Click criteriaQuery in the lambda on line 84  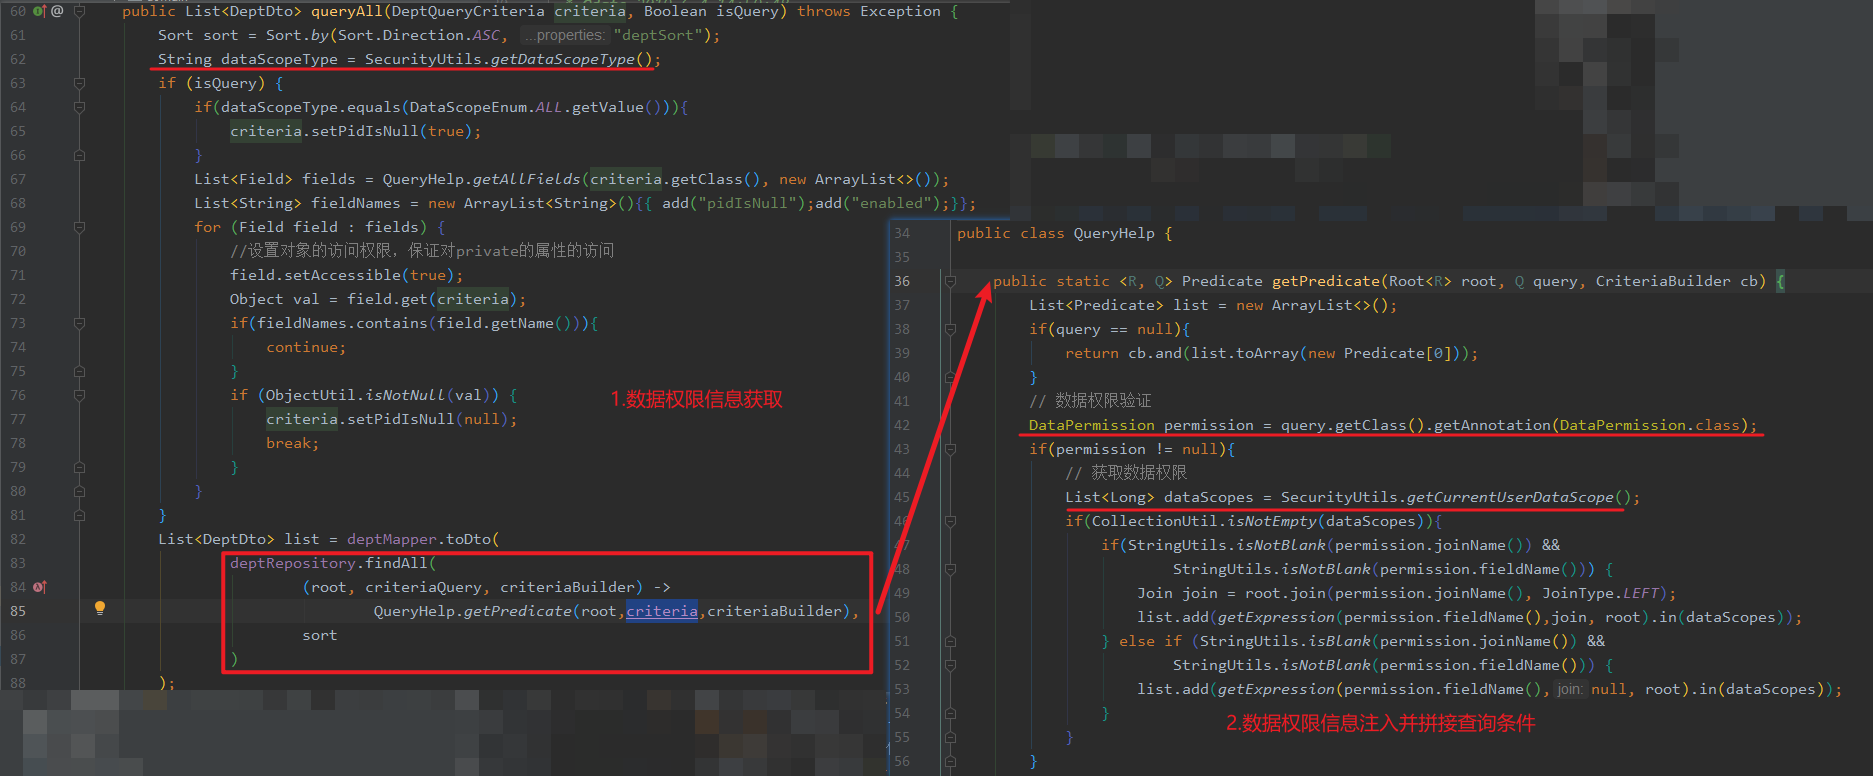tap(424, 587)
